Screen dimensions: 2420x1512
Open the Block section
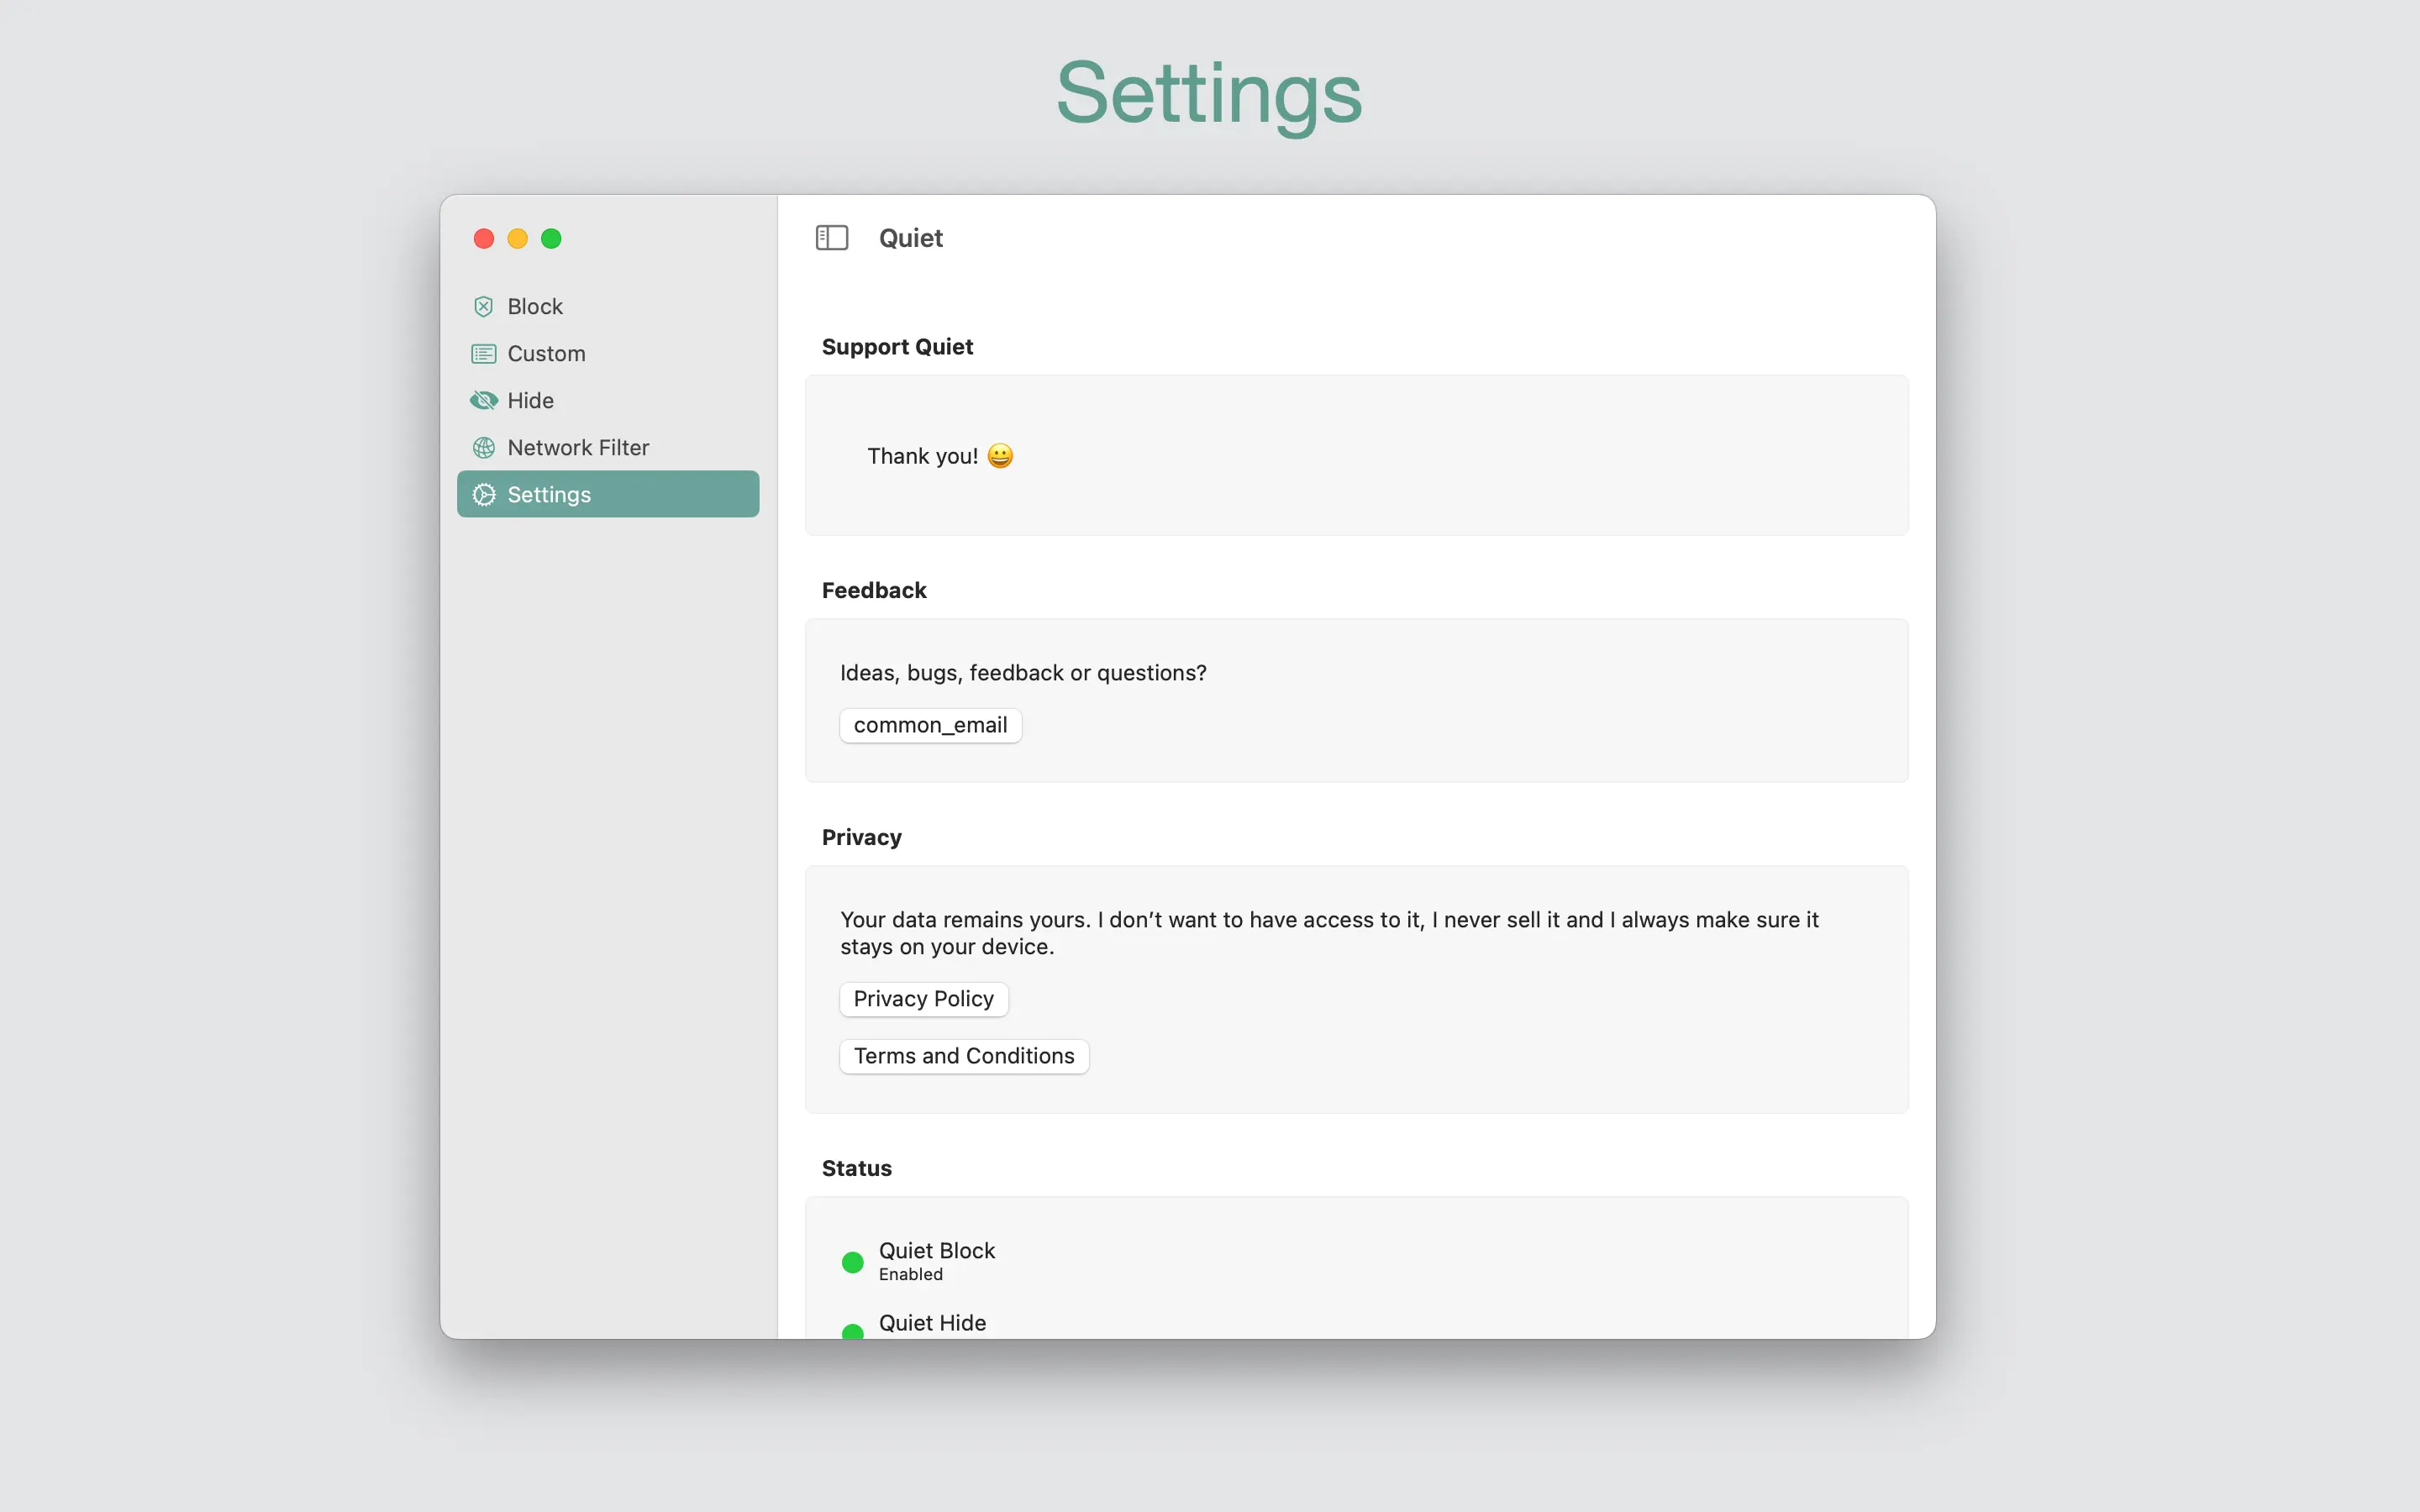coord(535,306)
